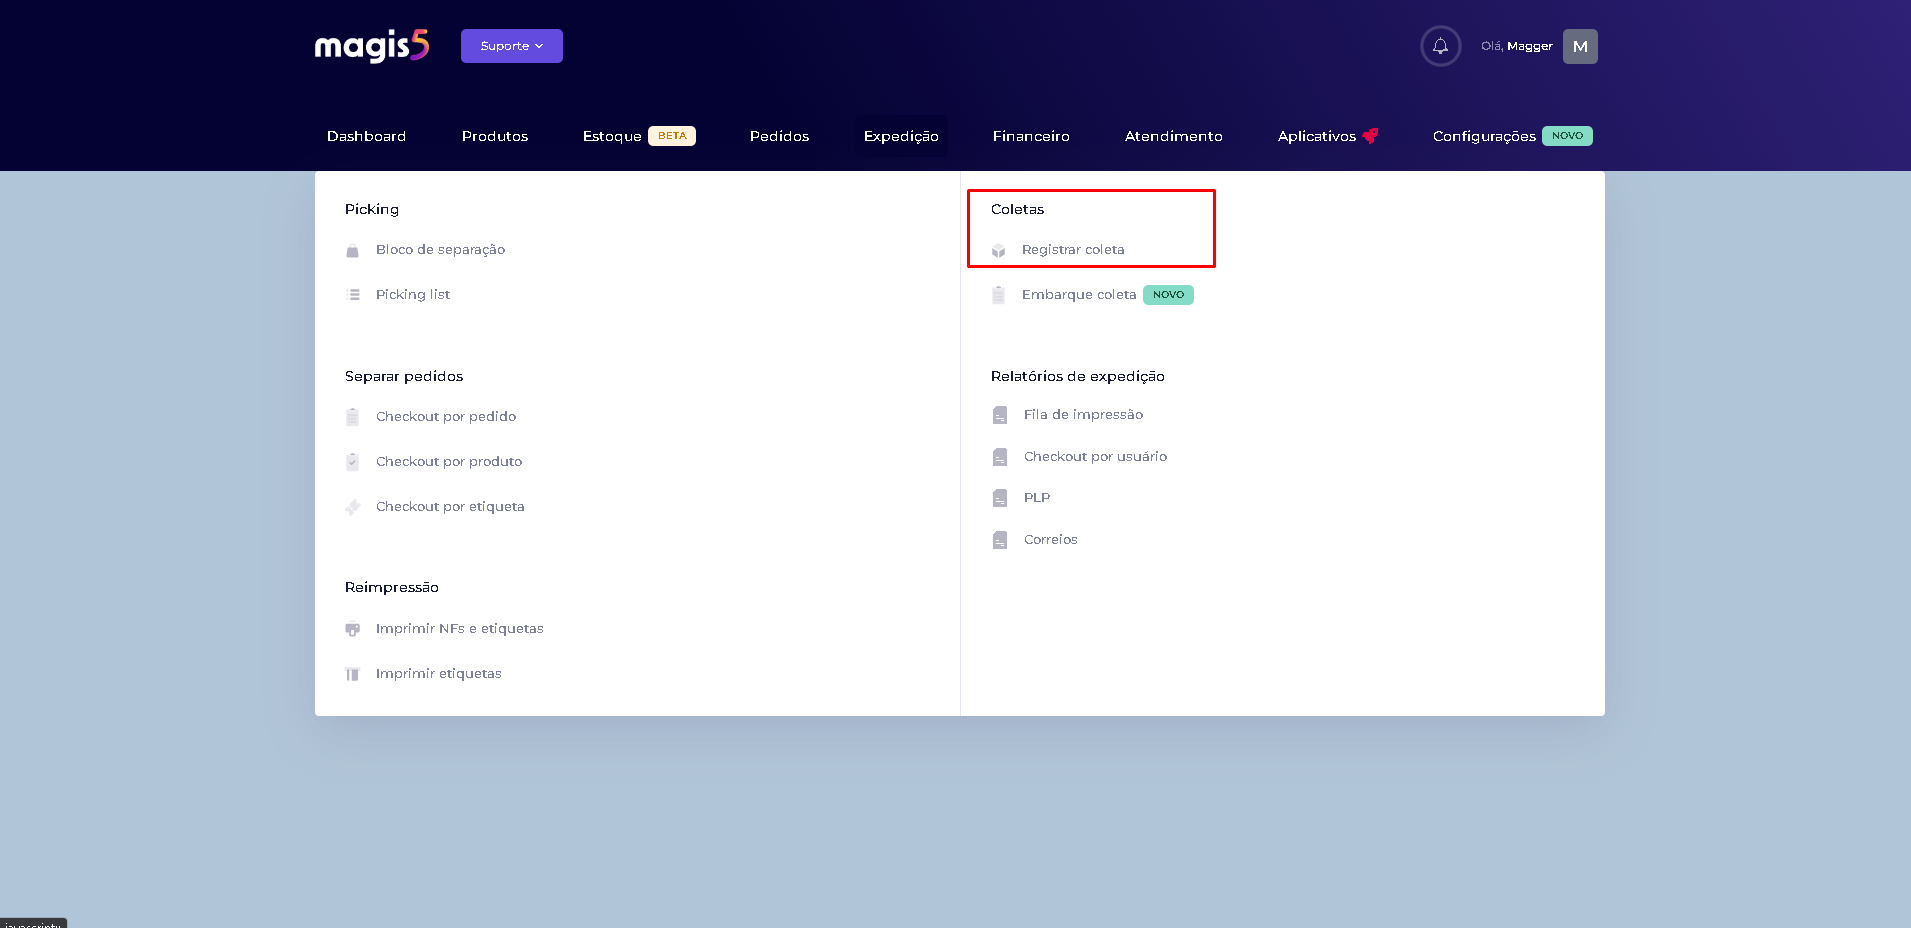Open the Suporte dropdown

click(x=511, y=46)
